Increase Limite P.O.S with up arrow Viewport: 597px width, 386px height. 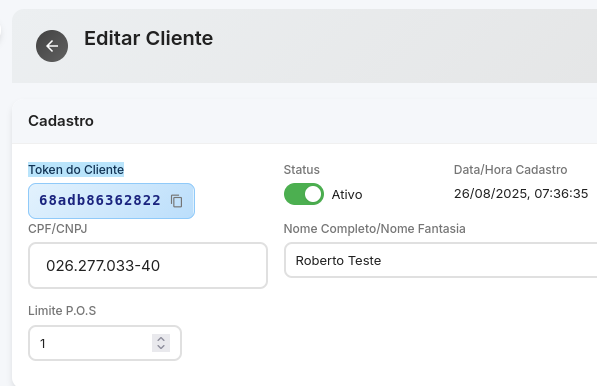coord(161,339)
